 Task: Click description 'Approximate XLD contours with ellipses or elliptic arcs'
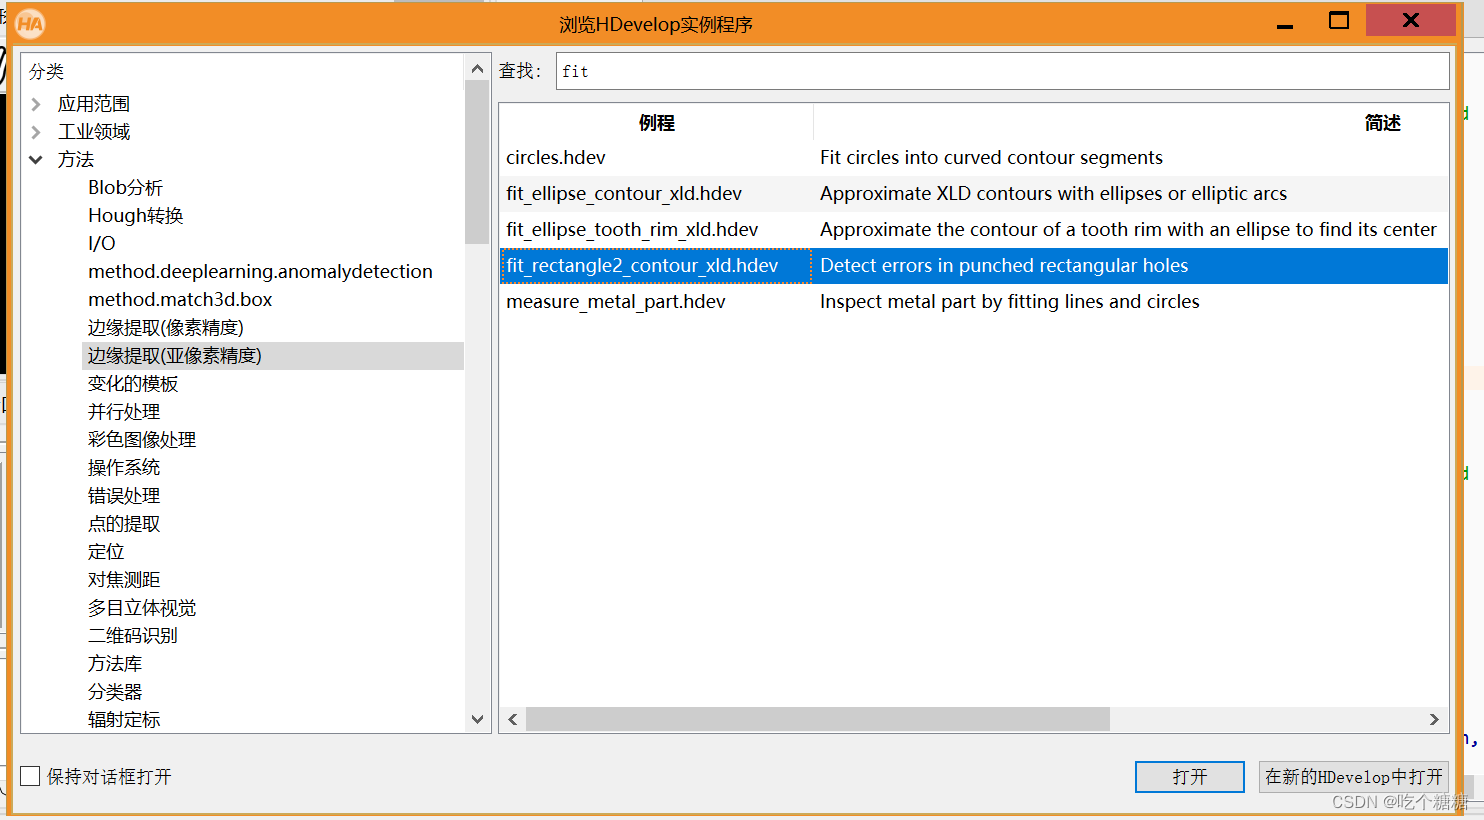(x=1053, y=194)
